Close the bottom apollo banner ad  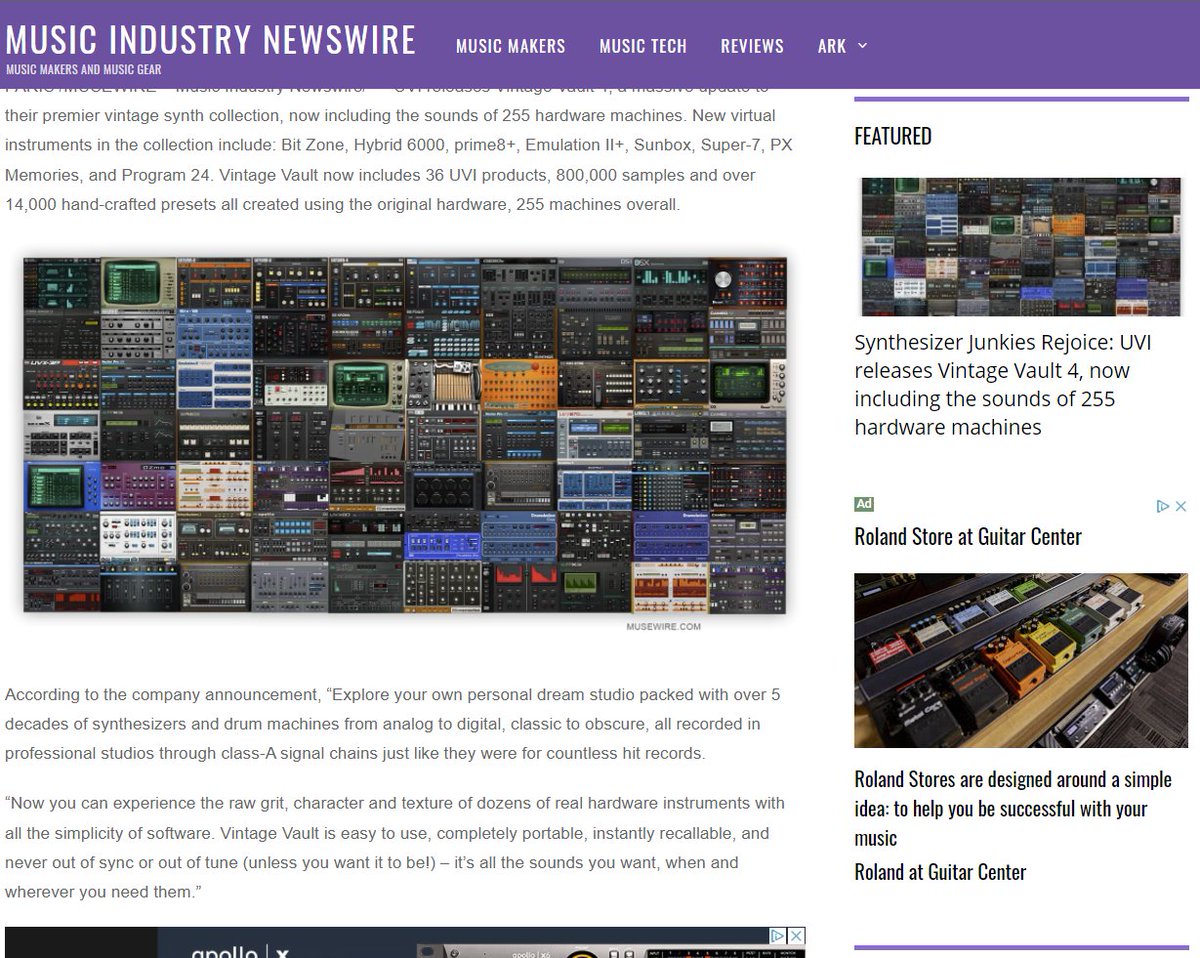coord(796,936)
